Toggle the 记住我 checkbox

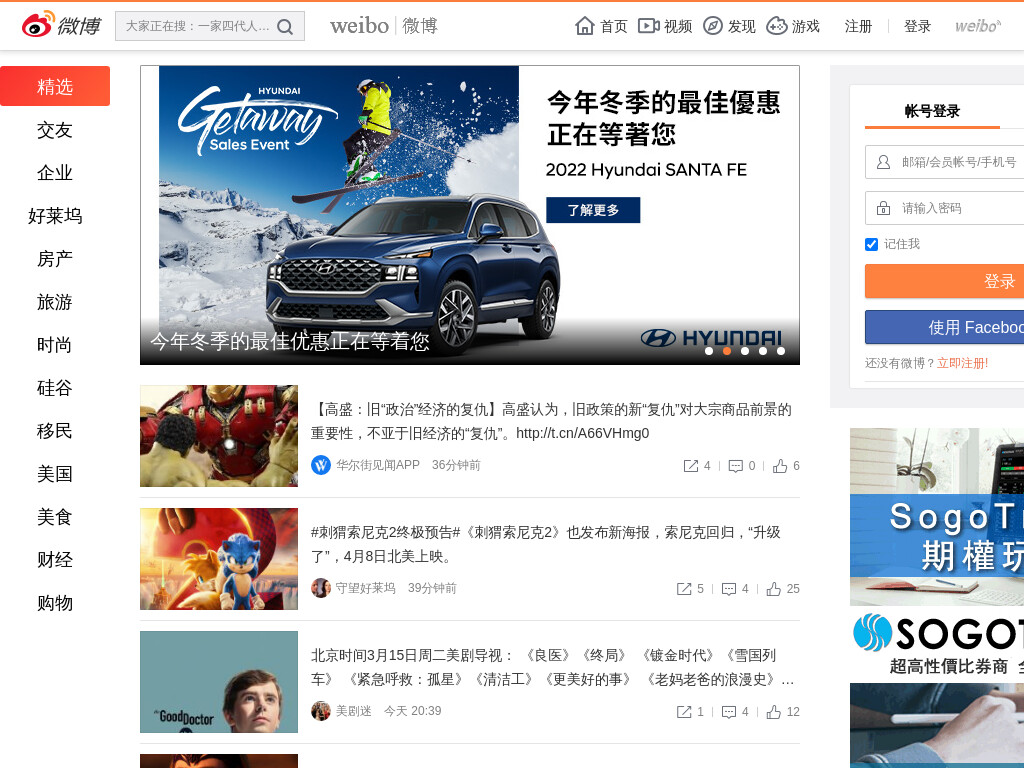click(x=871, y=244)
